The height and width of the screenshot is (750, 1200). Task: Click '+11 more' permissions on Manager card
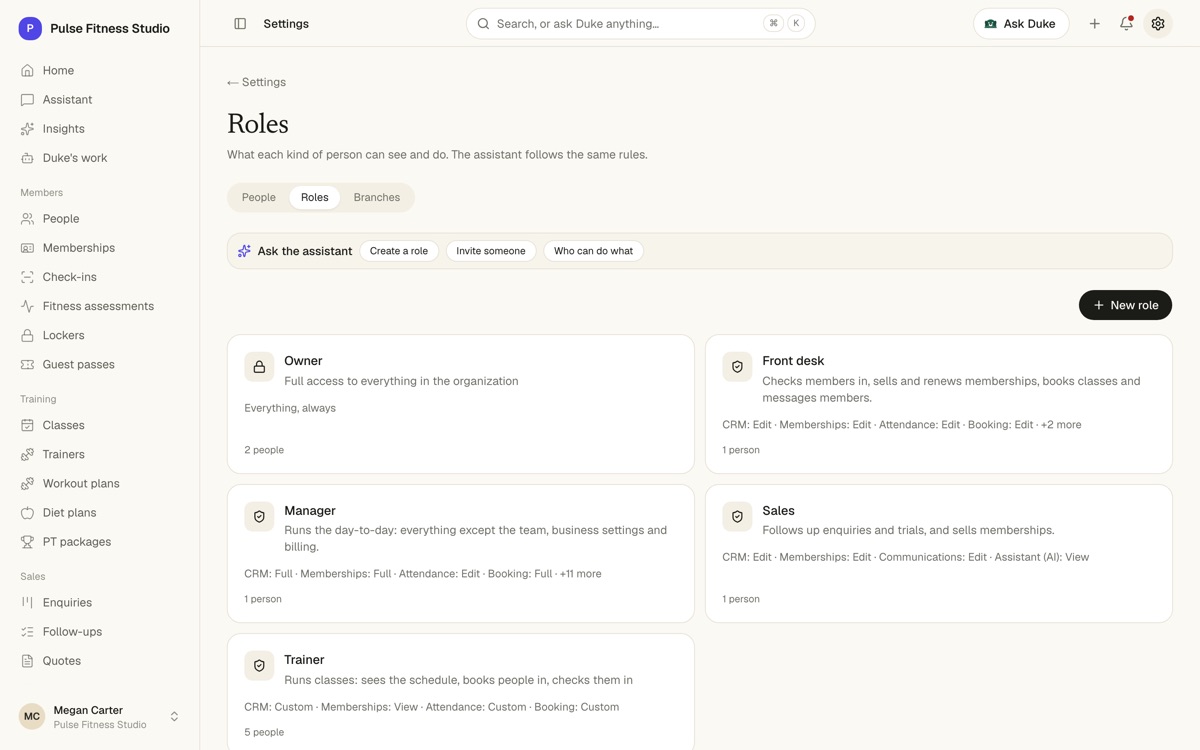coord(580,574)
